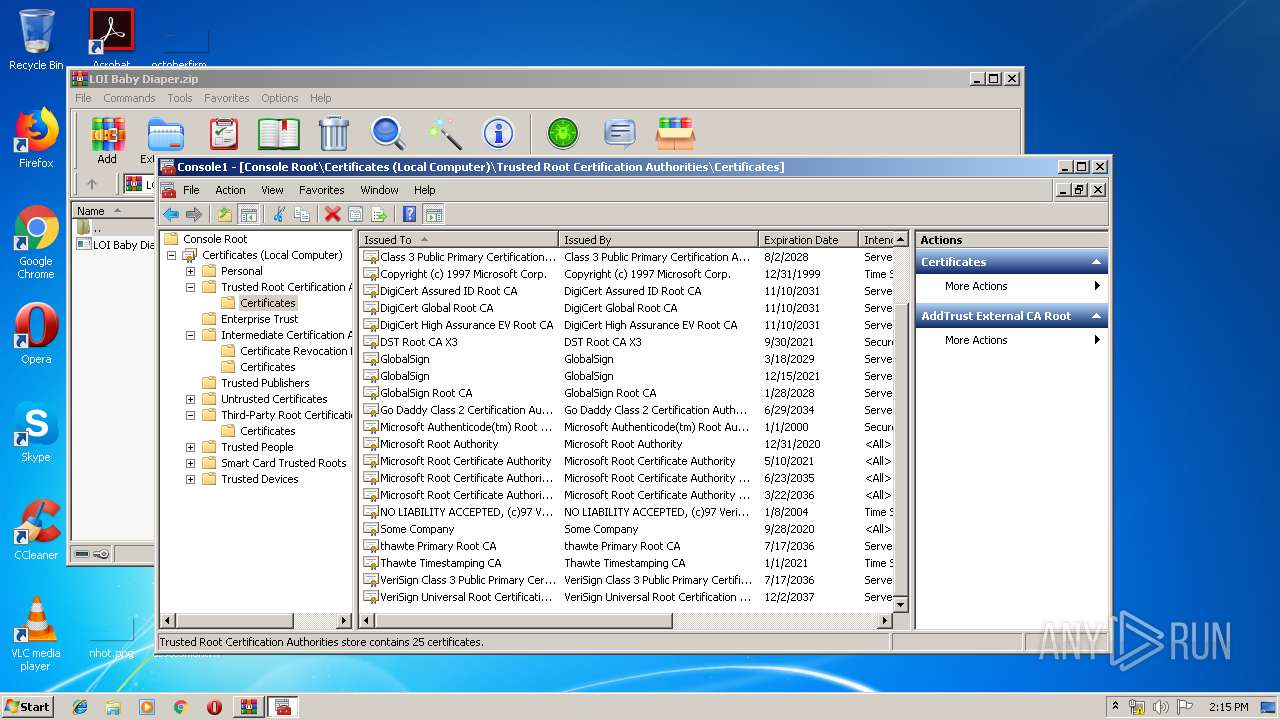
Task: Click the red X Delete icon
Action: (332, 214)
